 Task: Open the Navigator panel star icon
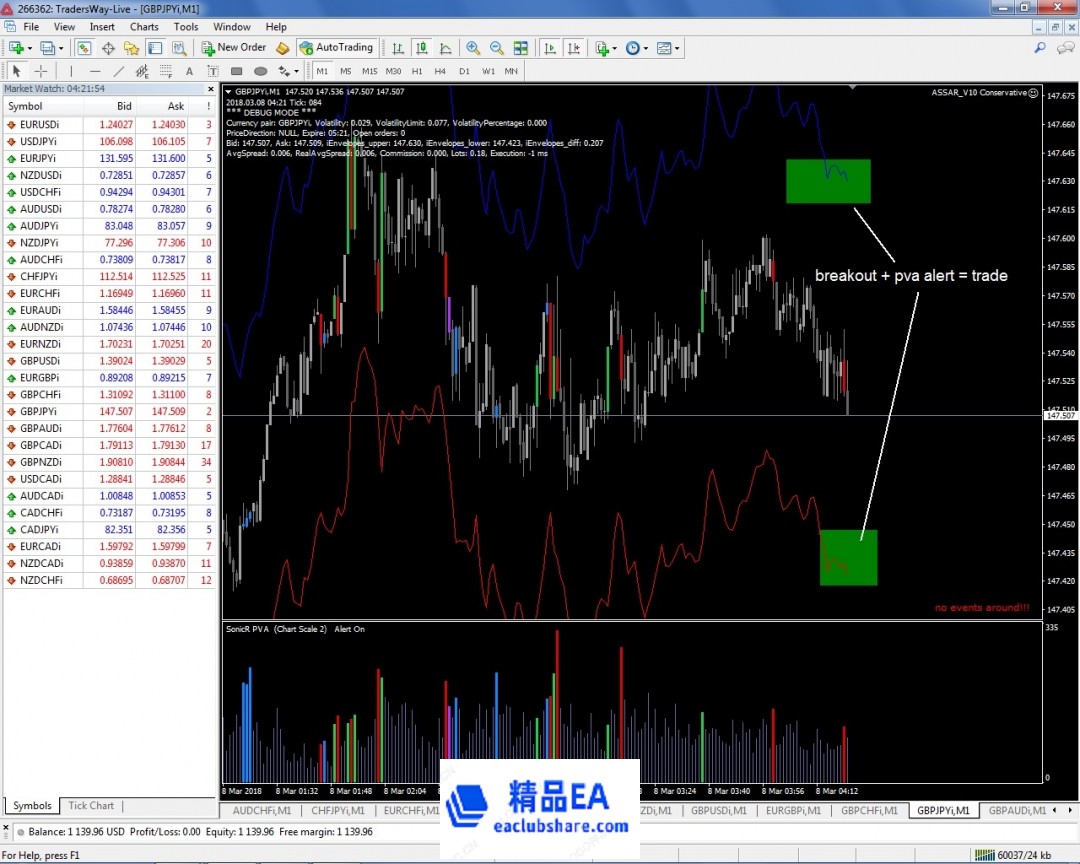132,48
